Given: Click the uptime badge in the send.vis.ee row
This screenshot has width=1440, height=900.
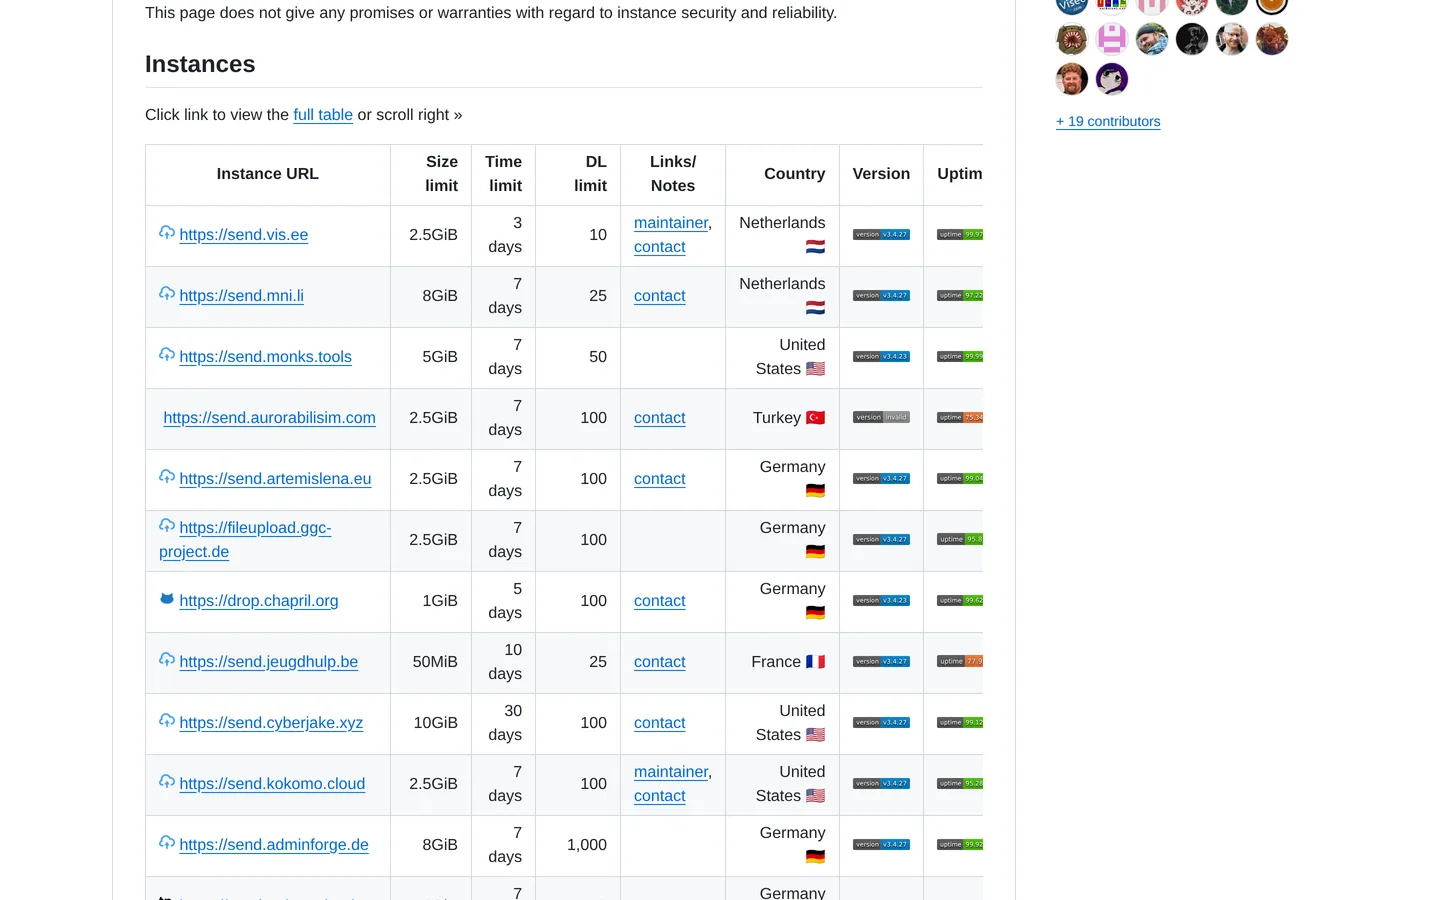Looking at the screenshot, I should click(x=960, y=235).
